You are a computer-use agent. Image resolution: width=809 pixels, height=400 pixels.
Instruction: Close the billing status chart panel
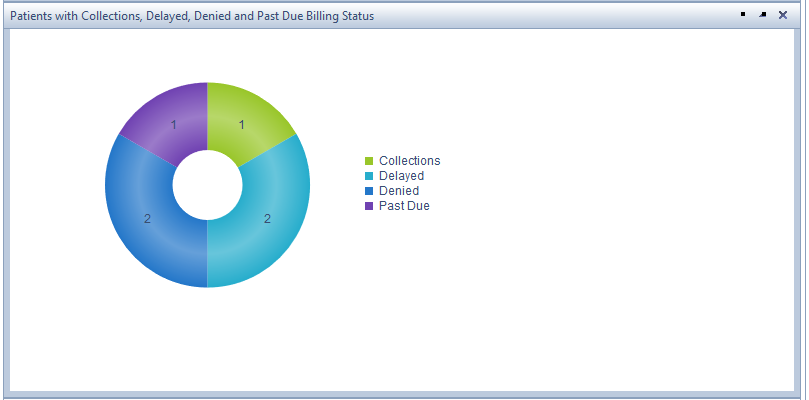click(783, 15)
